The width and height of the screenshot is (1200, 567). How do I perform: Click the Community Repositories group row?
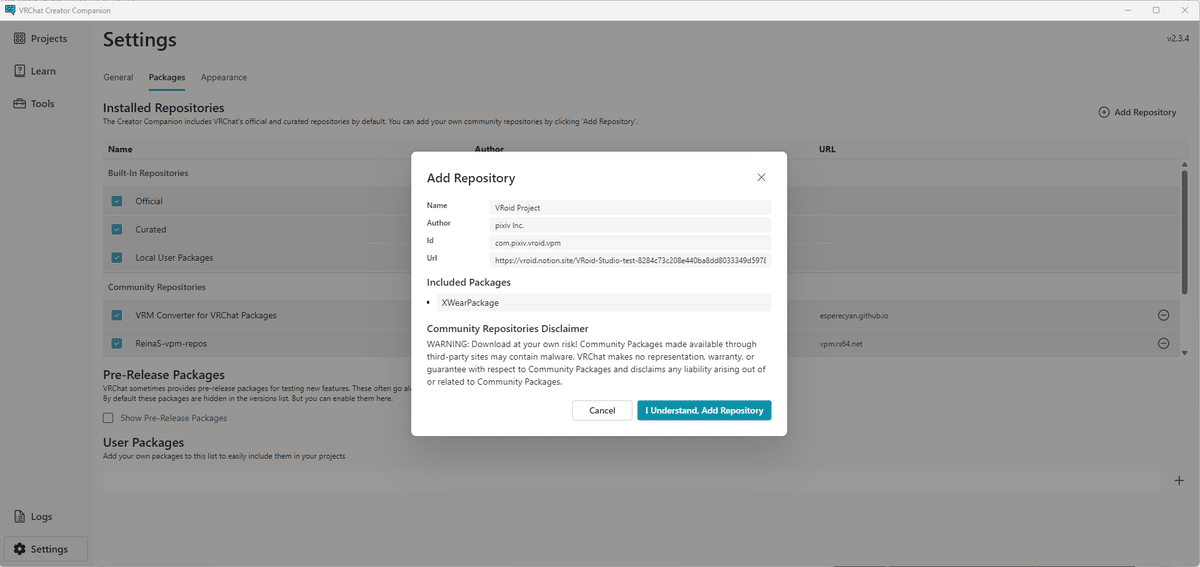[x=641, y=287]
